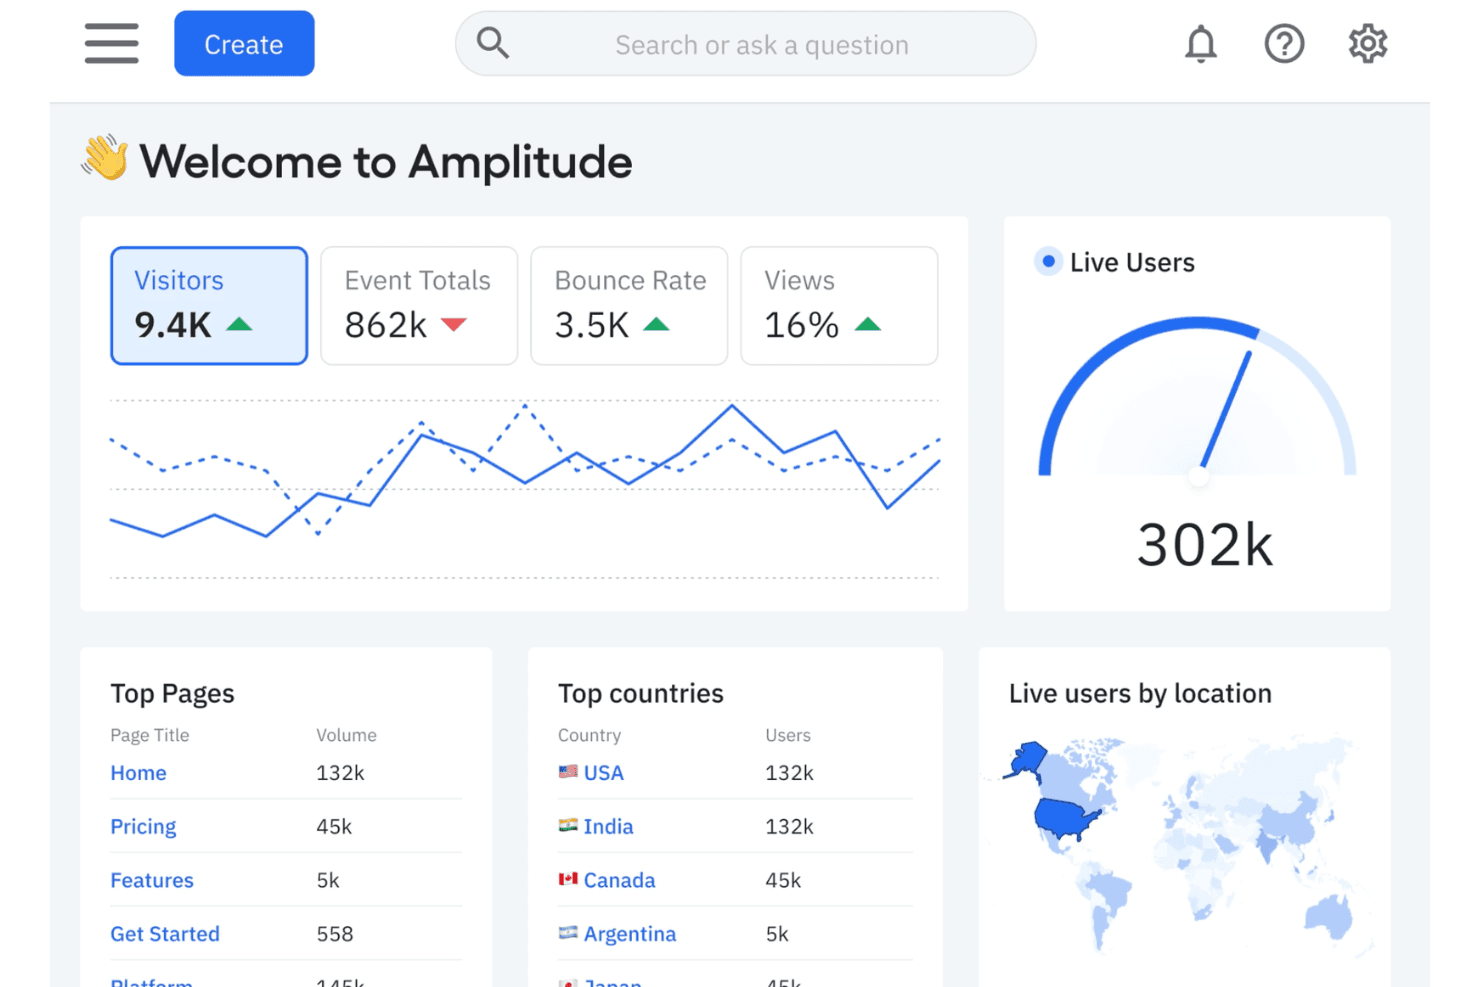Click the Users column header
1480x987 pixels.
(x=788, y=735)
